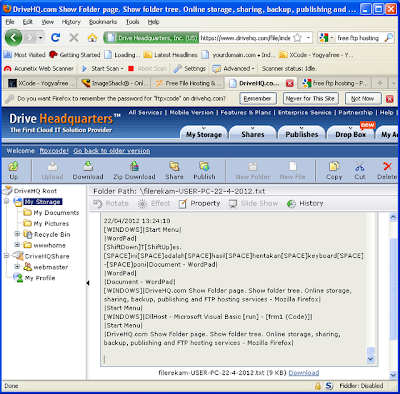
Task: Reload the page with the refresh icon
Action: click(x=55, y=38)
